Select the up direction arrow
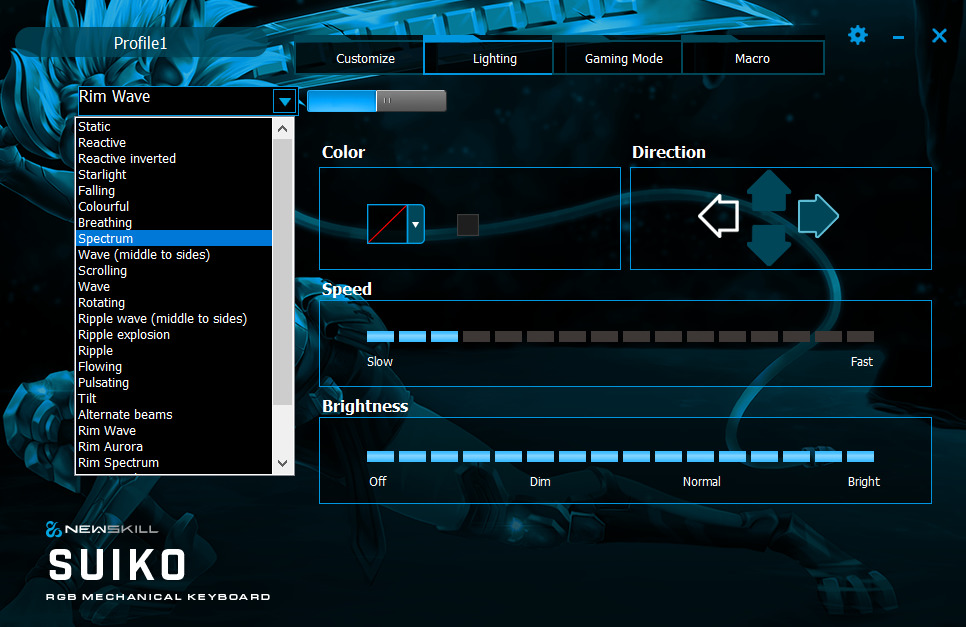 [768, 188]
